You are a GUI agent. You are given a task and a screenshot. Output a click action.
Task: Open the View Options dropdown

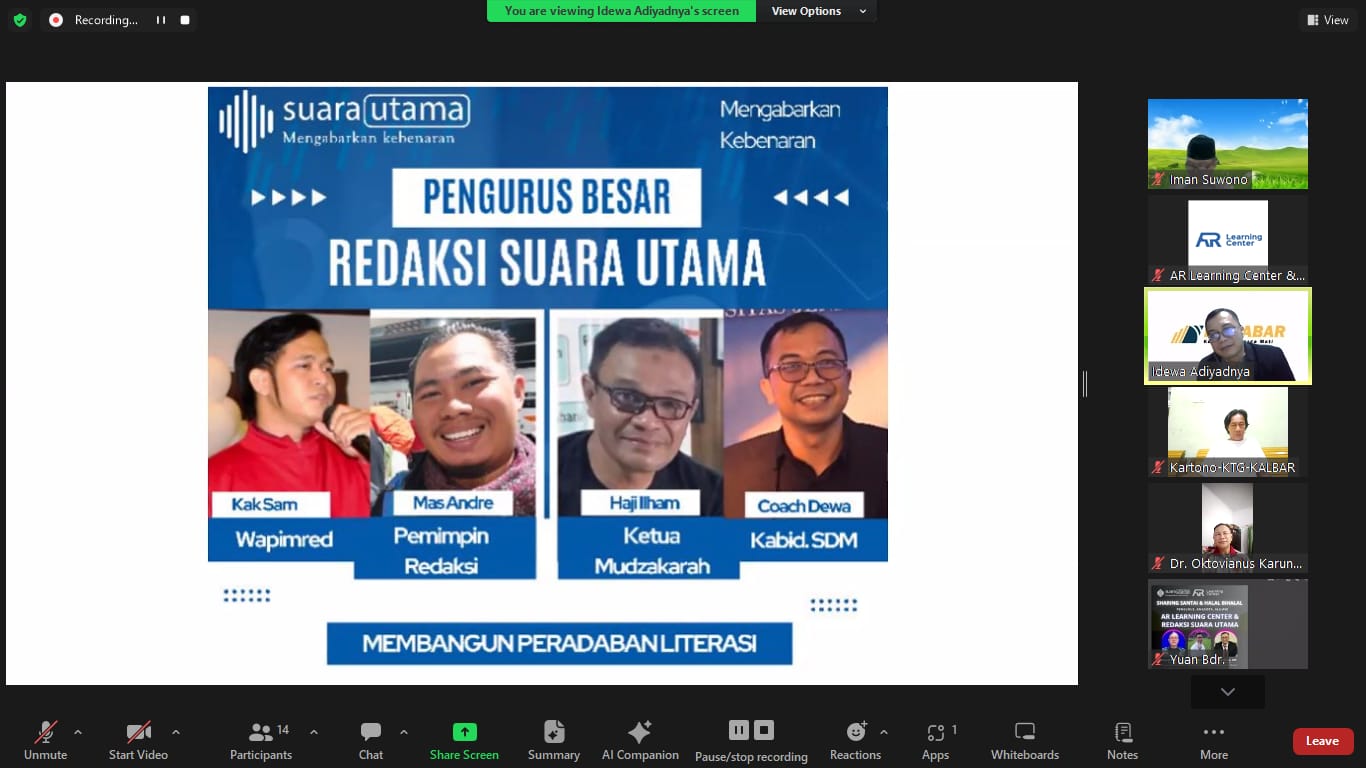click(817, 11)
